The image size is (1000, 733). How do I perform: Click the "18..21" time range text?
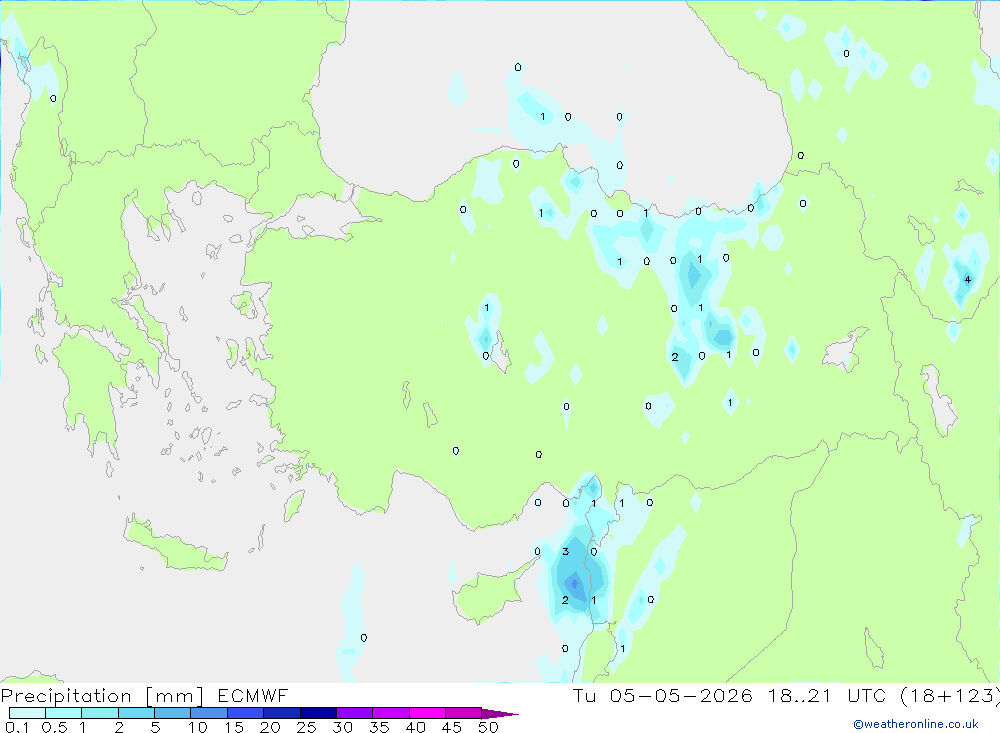coord(799,695)
